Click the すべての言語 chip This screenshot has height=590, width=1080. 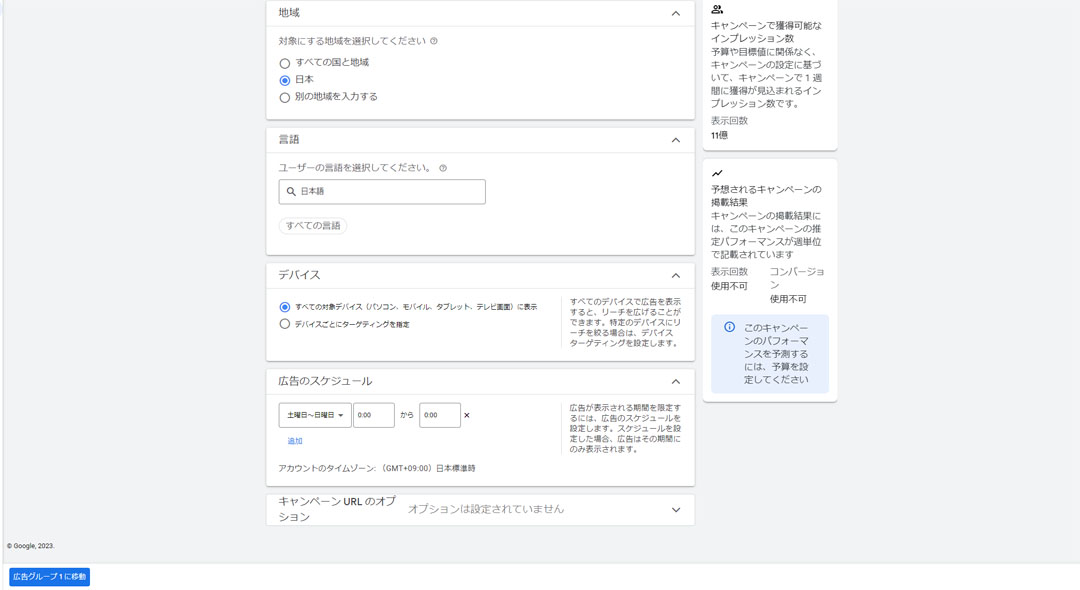click(313, 226)
